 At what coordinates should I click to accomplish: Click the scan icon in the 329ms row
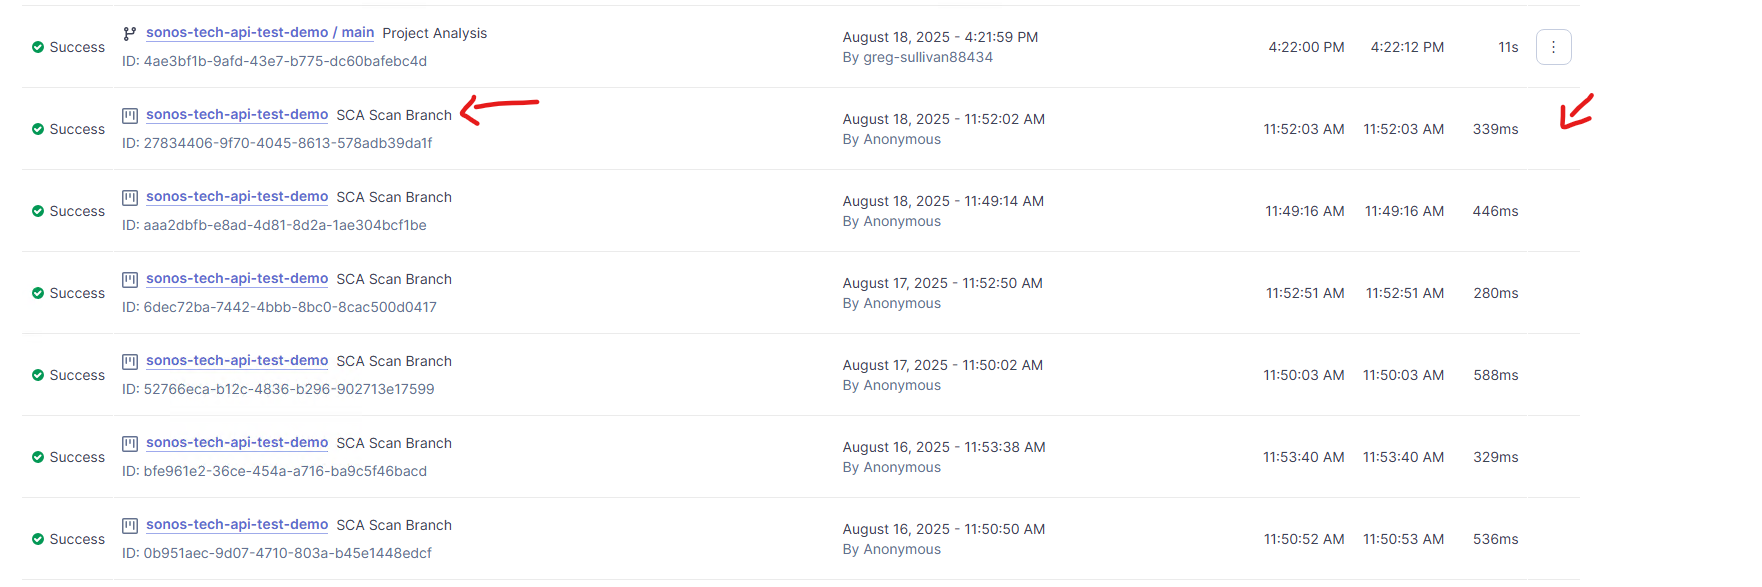tap(130, 443)
